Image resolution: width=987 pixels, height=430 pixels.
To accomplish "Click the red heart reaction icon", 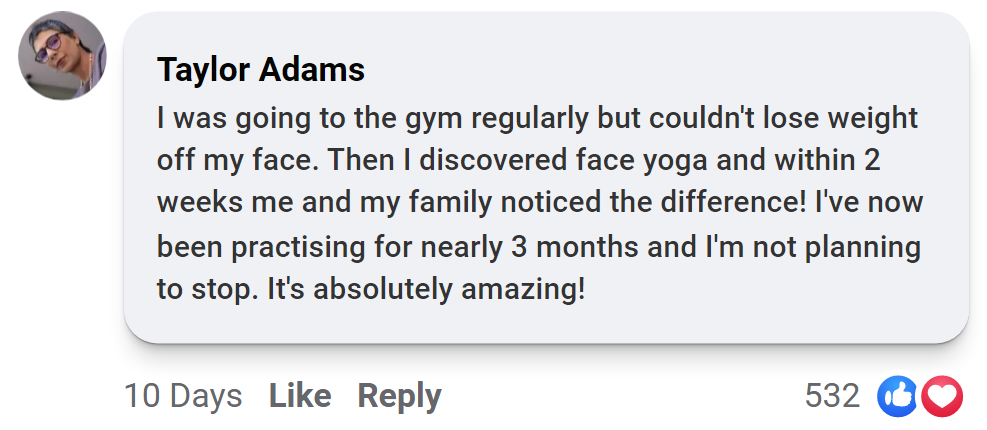I will tap(942, 397).
